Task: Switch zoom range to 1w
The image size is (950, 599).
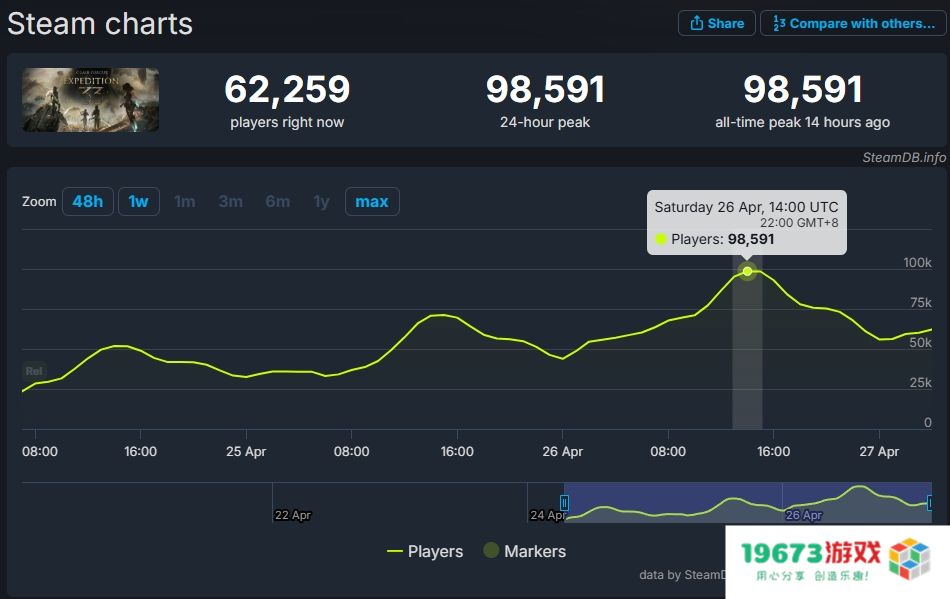Action: (x=138, y=201)
